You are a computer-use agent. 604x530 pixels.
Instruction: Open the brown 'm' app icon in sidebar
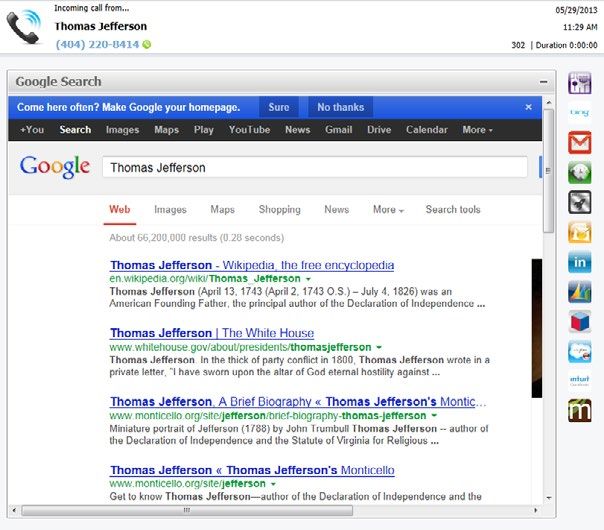(579, 410)
